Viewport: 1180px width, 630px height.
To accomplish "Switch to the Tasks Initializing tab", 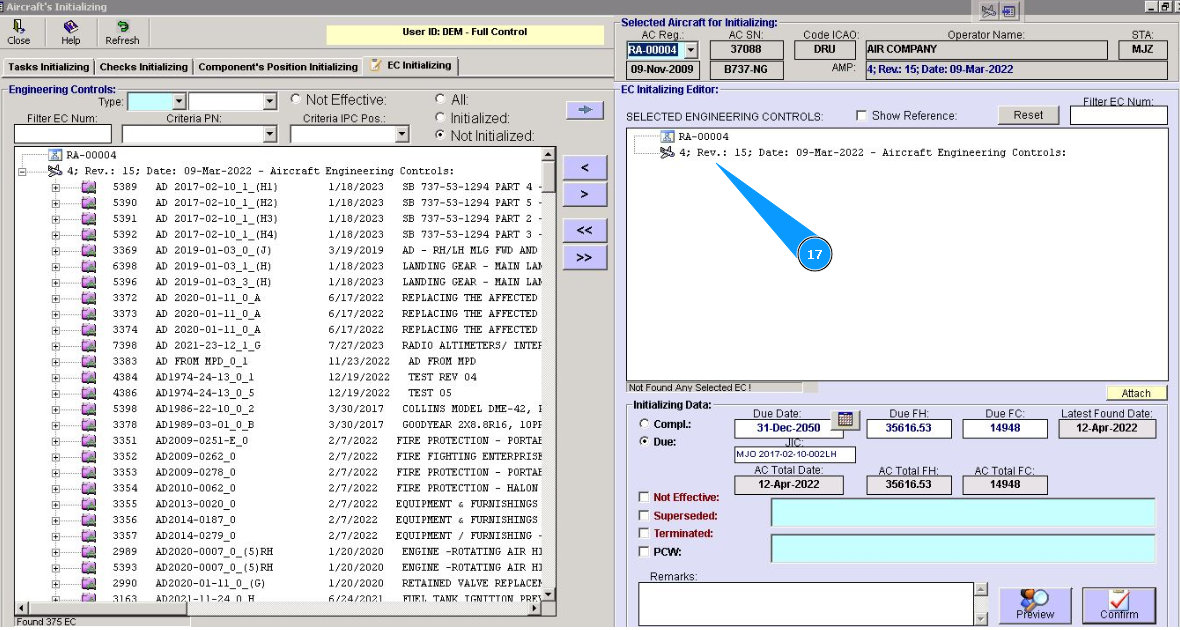I will click(49, 67).
